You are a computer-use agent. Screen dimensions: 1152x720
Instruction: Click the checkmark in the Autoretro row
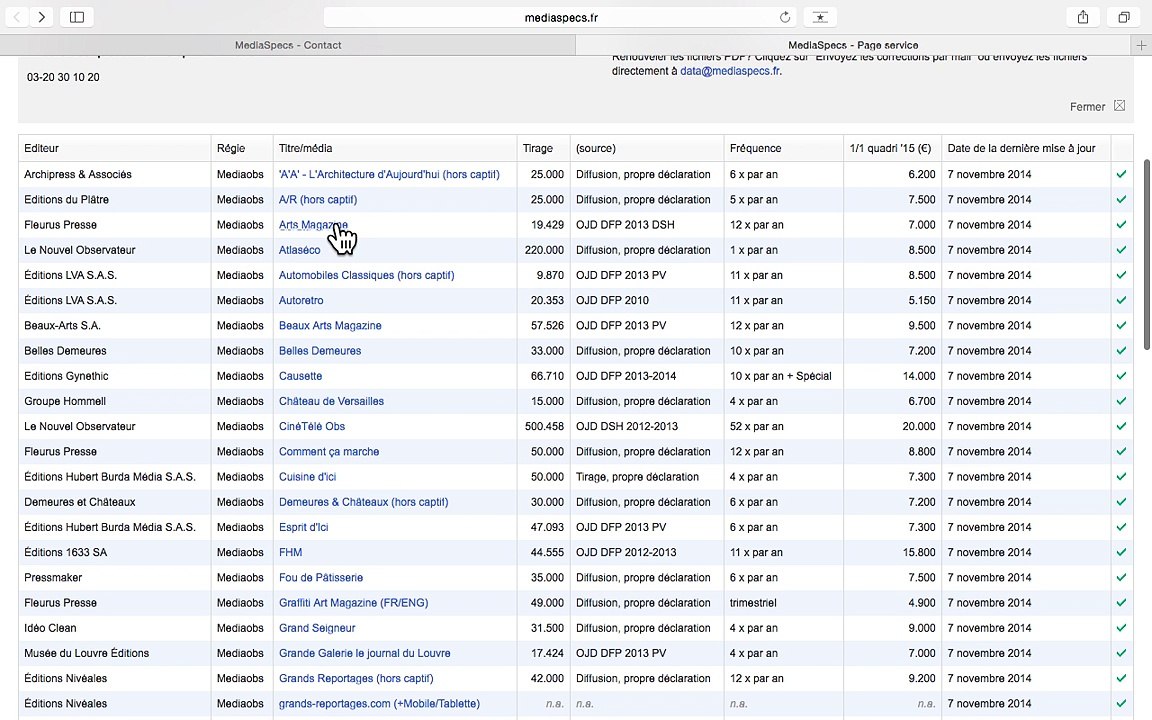1121,300
